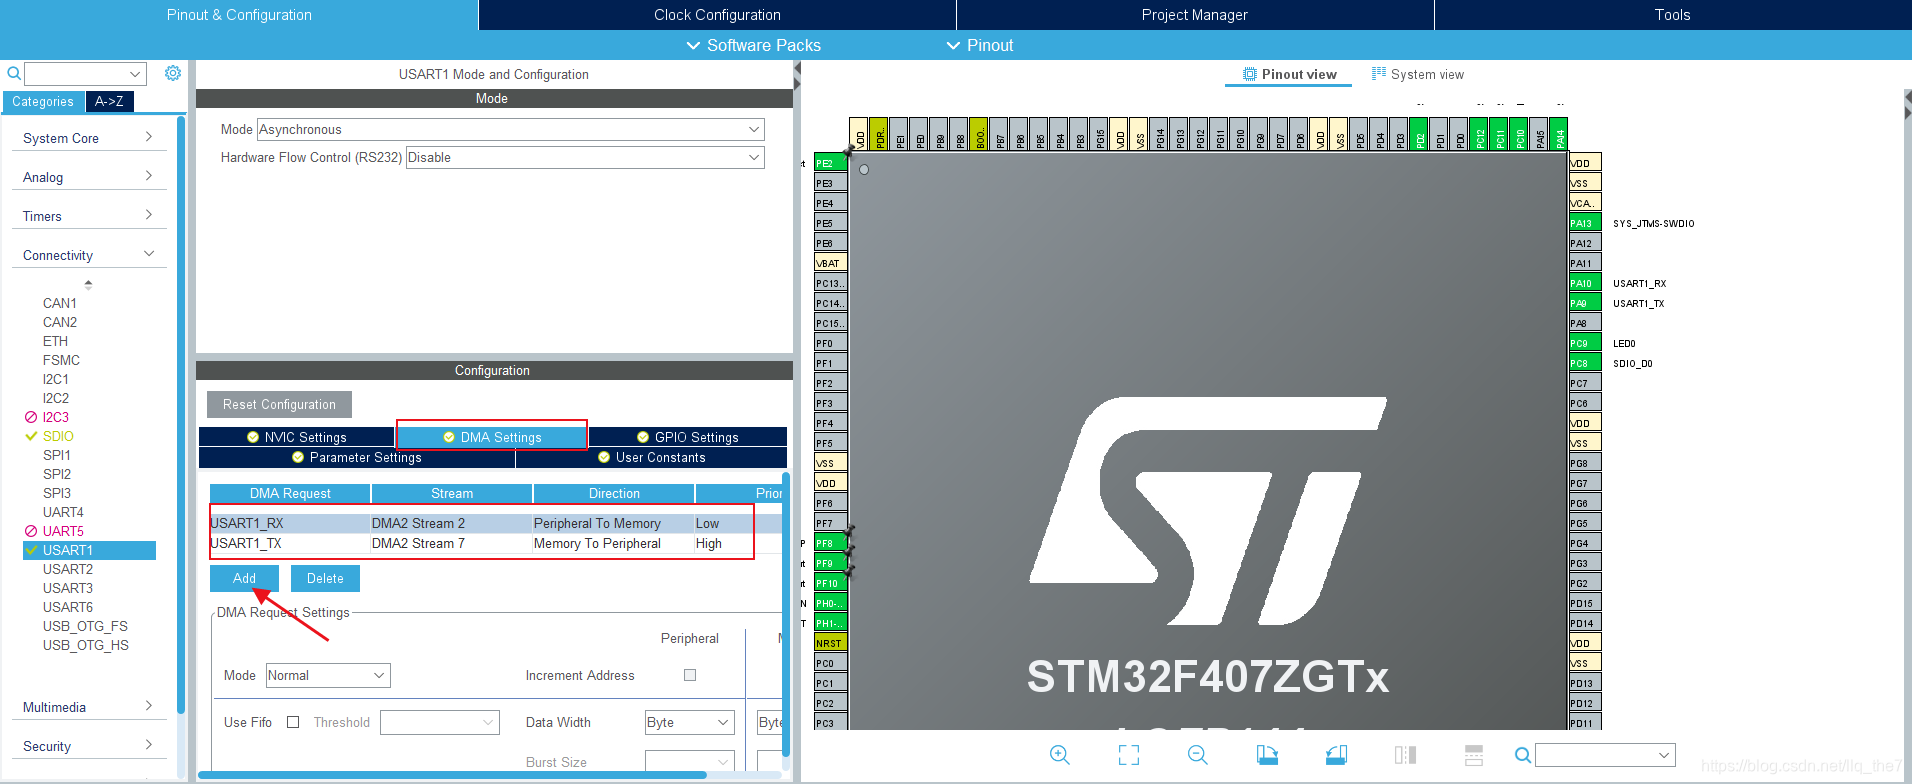Image resolution: width=1912 pixels, height=784 pixels.
Task: Open the GPIO Settings tab
Action: [x=688, y=437]
